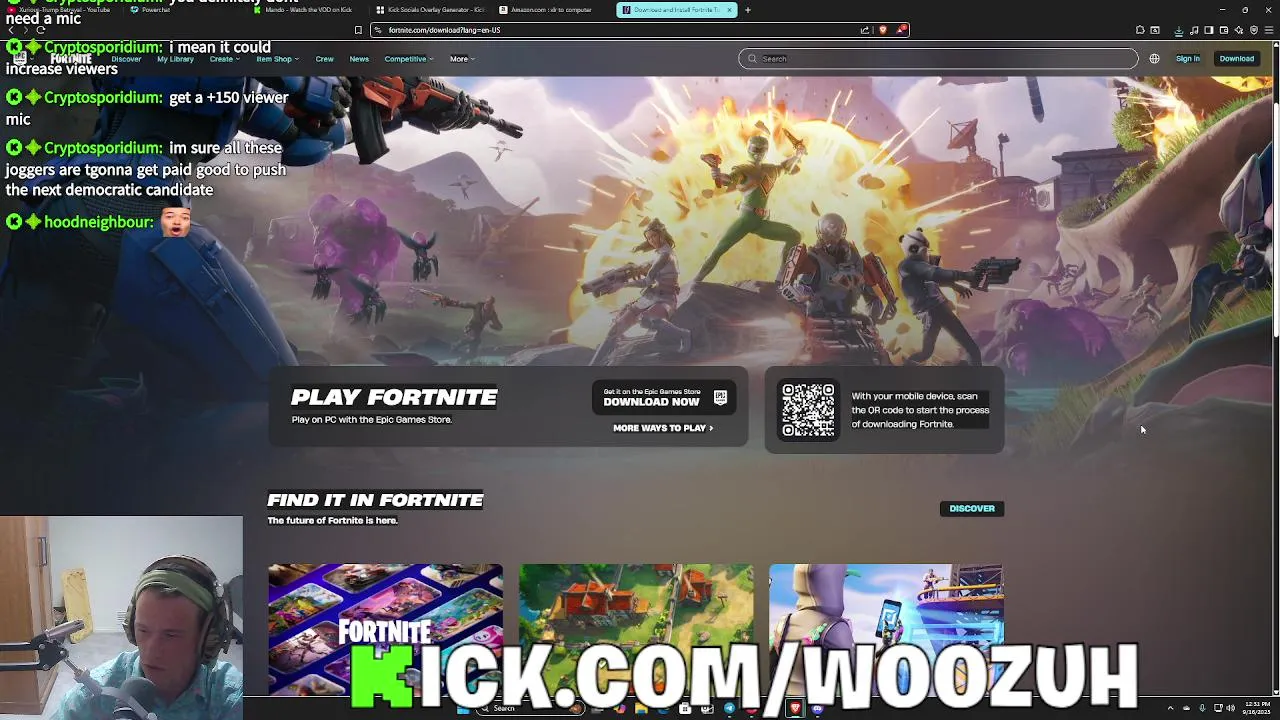Open the browser downloads arrow icon
Image resolution: width=1280 pixels, height=720 pixels.
pyautogui.click(x=1179, y=30)
